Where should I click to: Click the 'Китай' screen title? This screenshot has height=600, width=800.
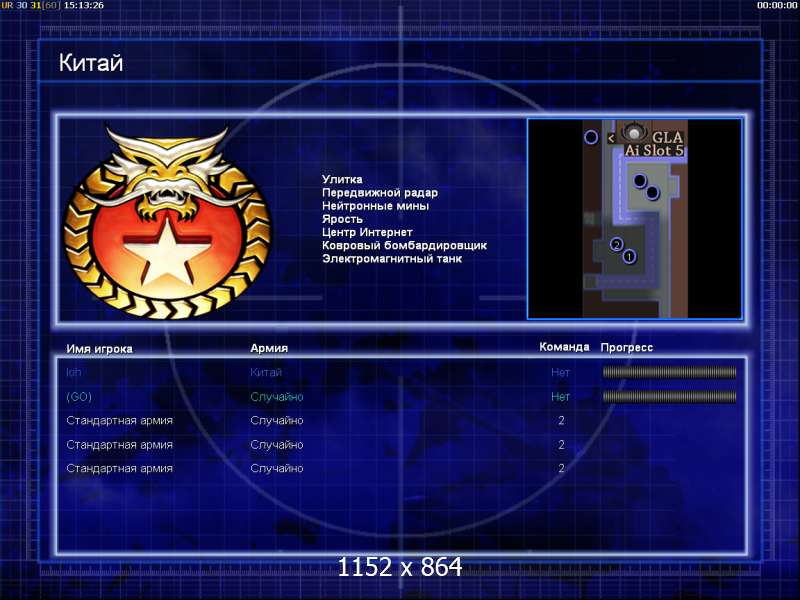pos(91,63)
